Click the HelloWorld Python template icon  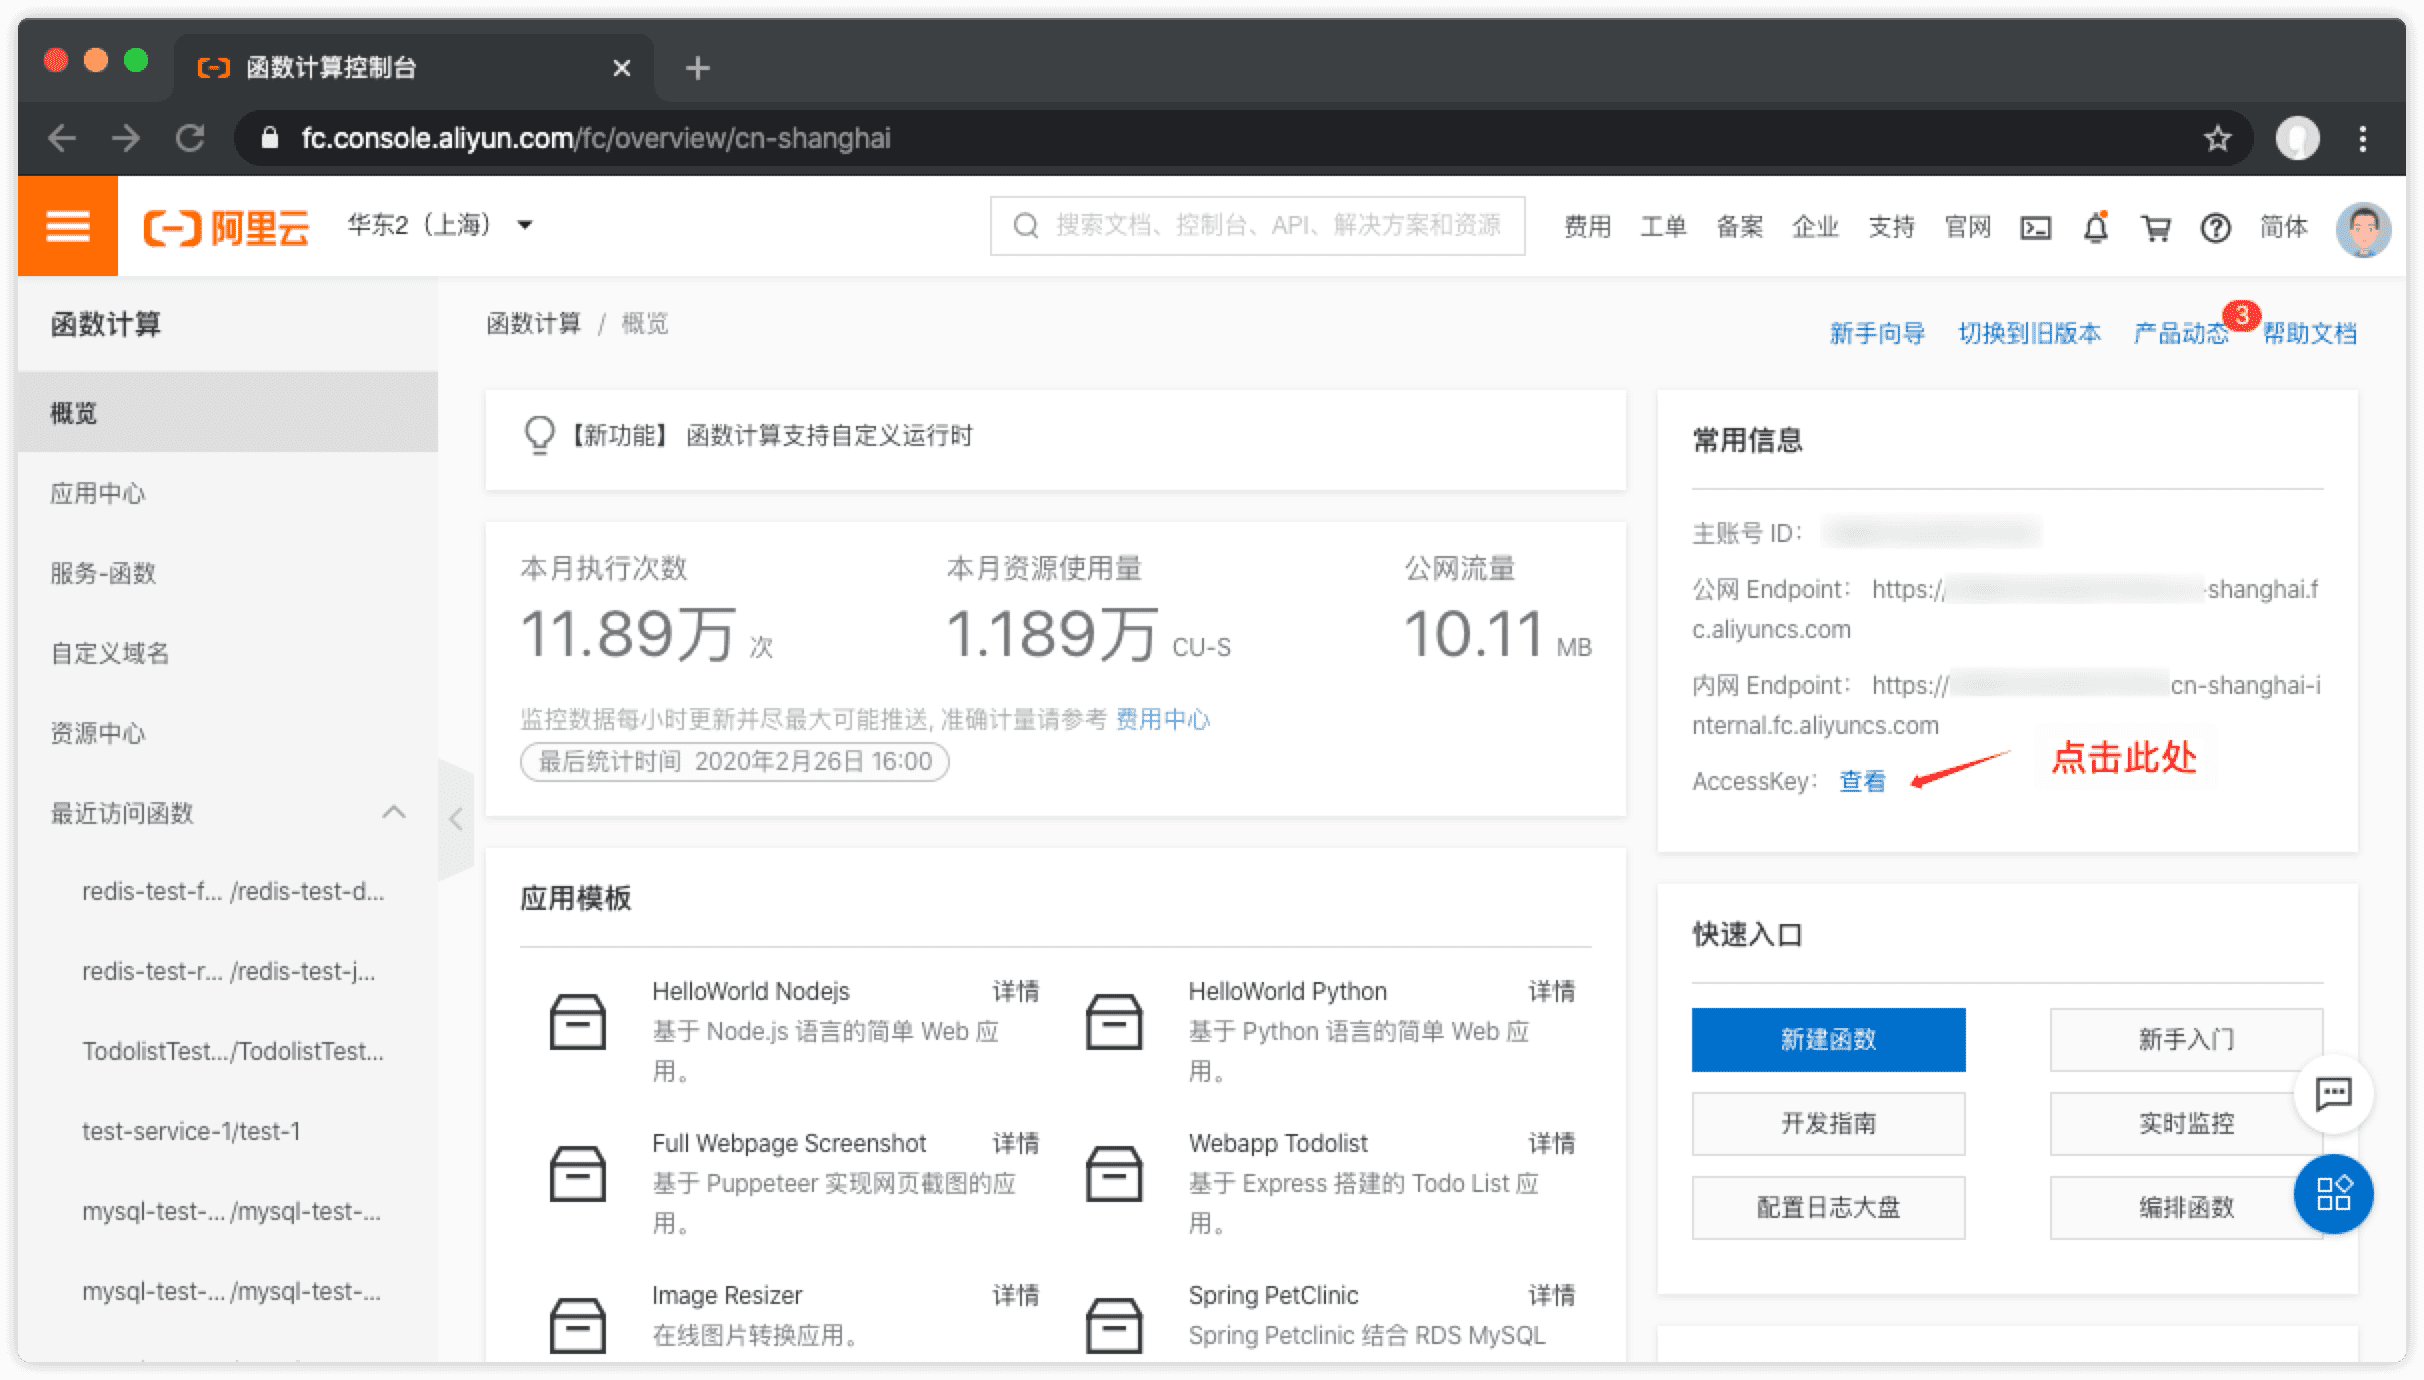[1114, 1021]
